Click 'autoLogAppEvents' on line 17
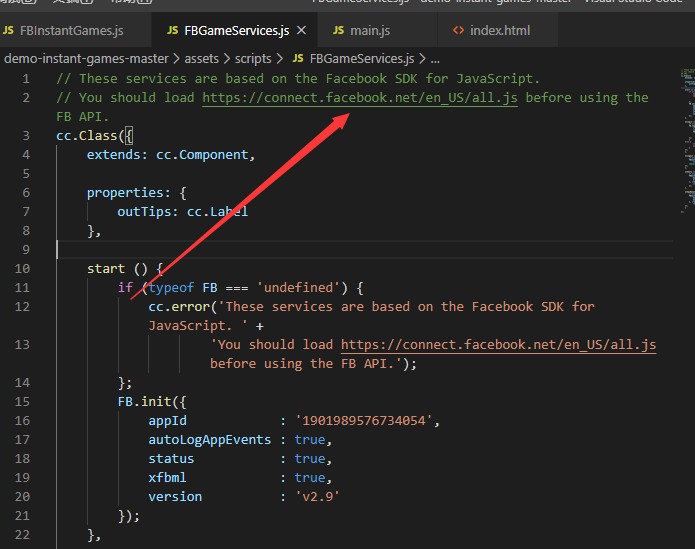 tap(210, 440)
